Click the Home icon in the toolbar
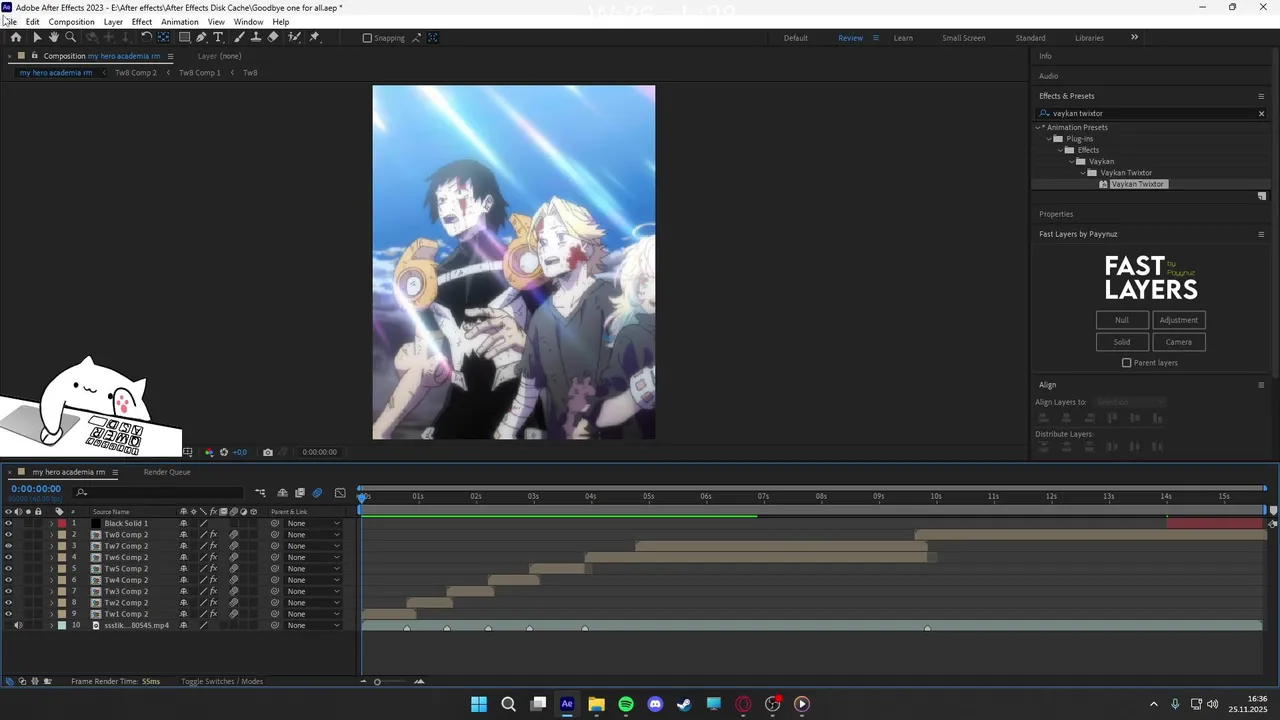 point(16,37)
